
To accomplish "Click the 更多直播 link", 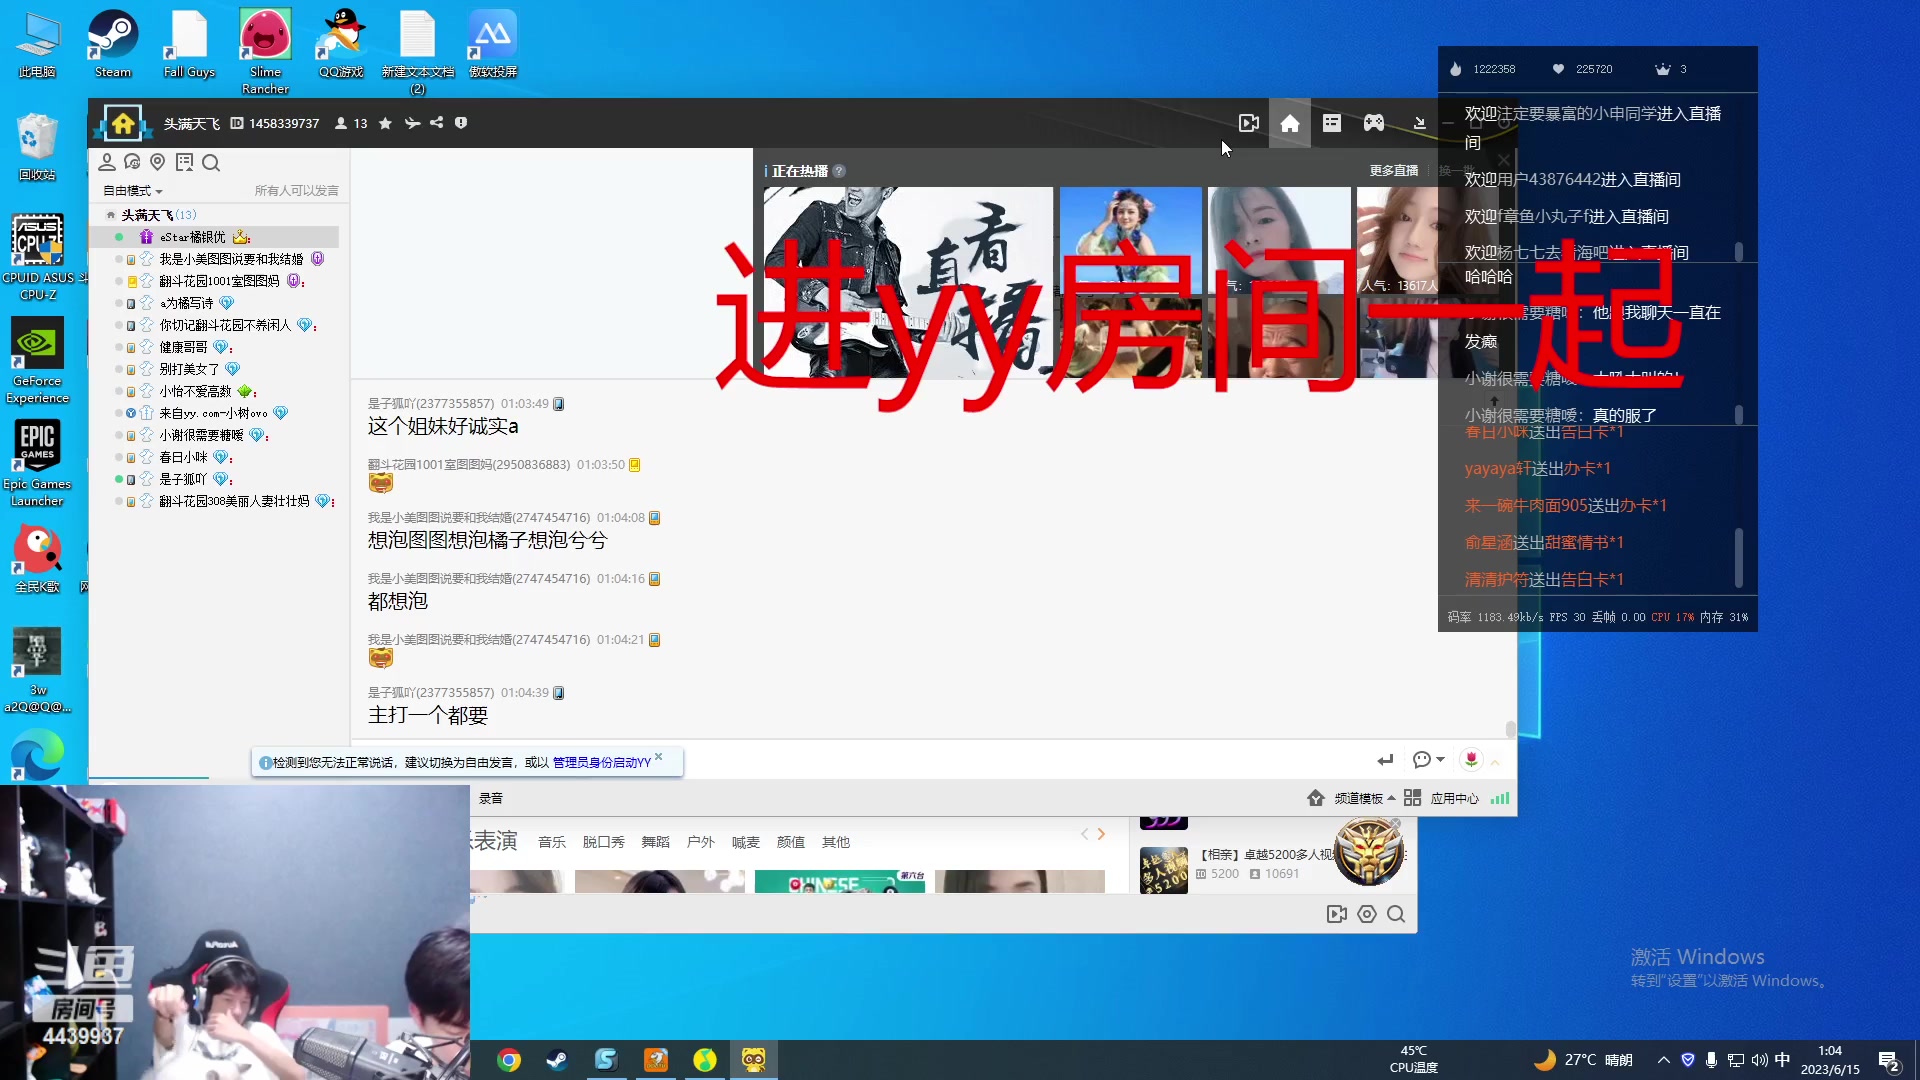I will pyautogui.click(x=1394, y=171).
